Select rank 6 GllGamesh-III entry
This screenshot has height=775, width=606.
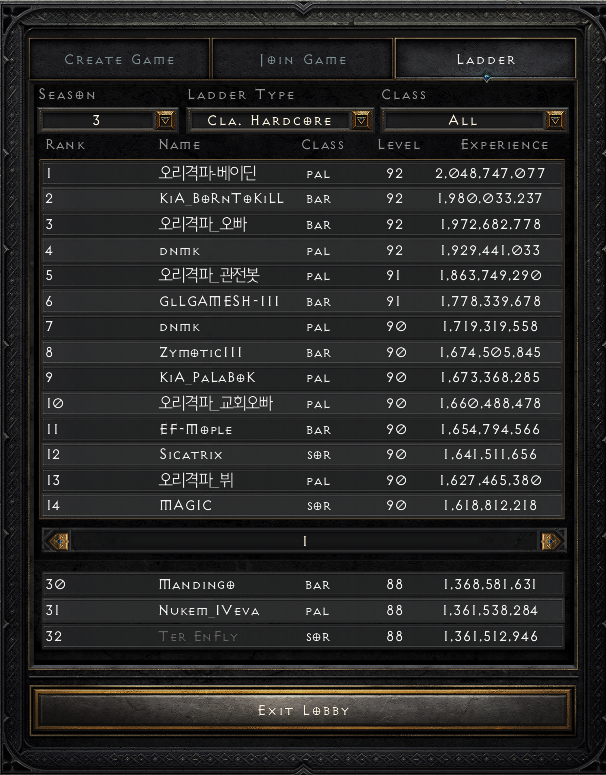[303, 301]
